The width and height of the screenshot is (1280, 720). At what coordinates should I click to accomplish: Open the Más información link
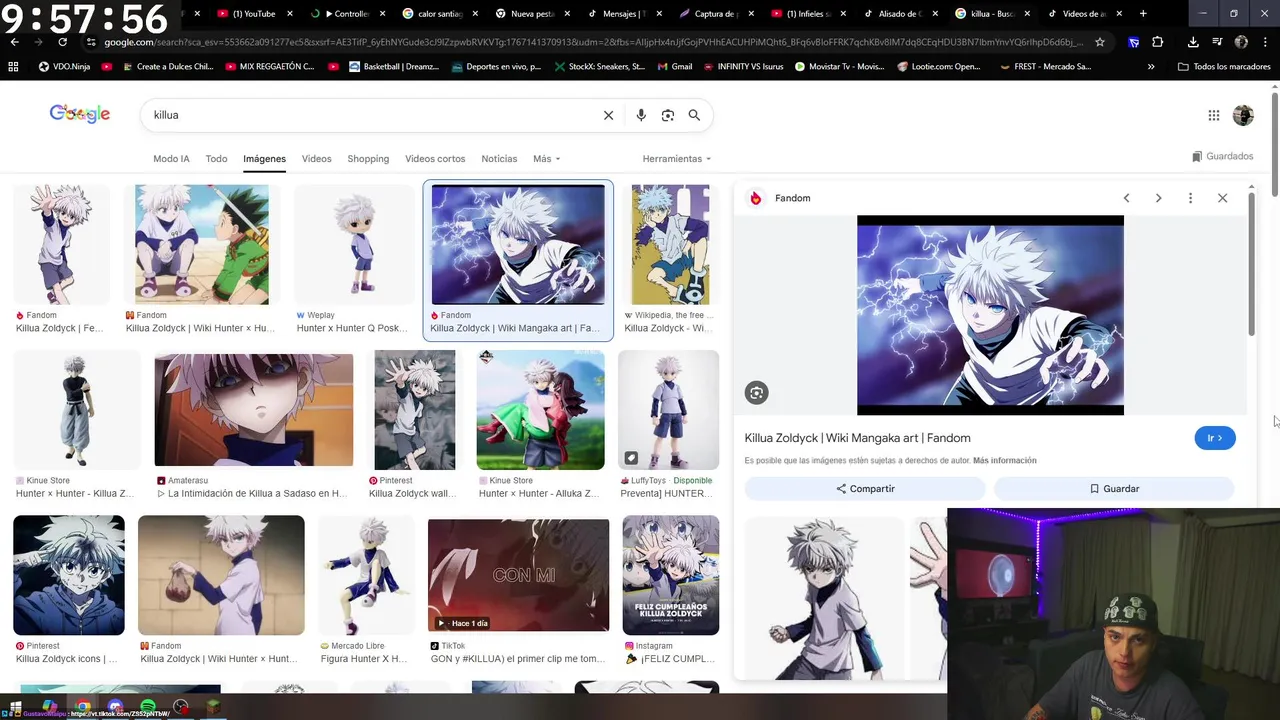1004,461
